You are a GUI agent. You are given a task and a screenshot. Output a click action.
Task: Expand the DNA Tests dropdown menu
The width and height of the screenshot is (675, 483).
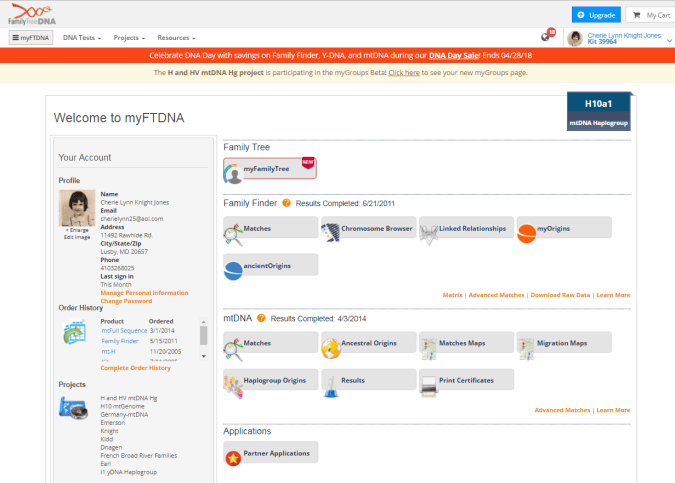(x=81, y=37)
